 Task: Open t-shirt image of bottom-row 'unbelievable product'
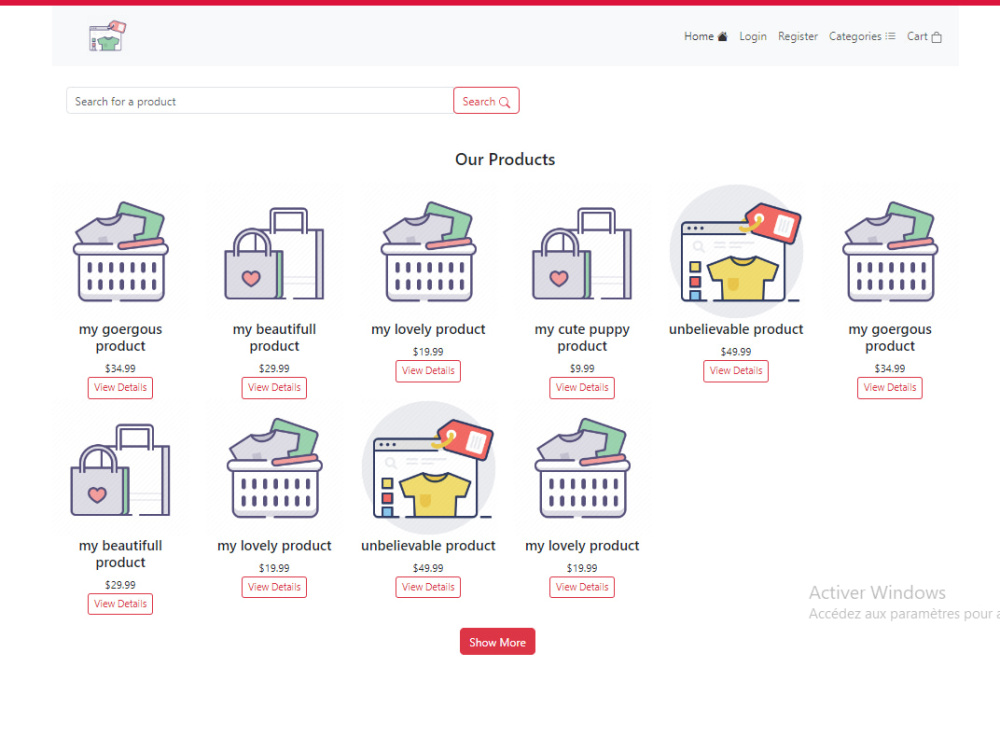pos(428,468)
